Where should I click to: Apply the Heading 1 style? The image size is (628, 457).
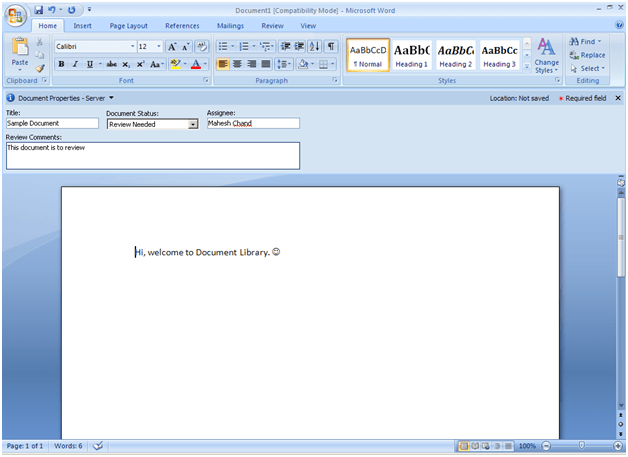pos(412,54)
